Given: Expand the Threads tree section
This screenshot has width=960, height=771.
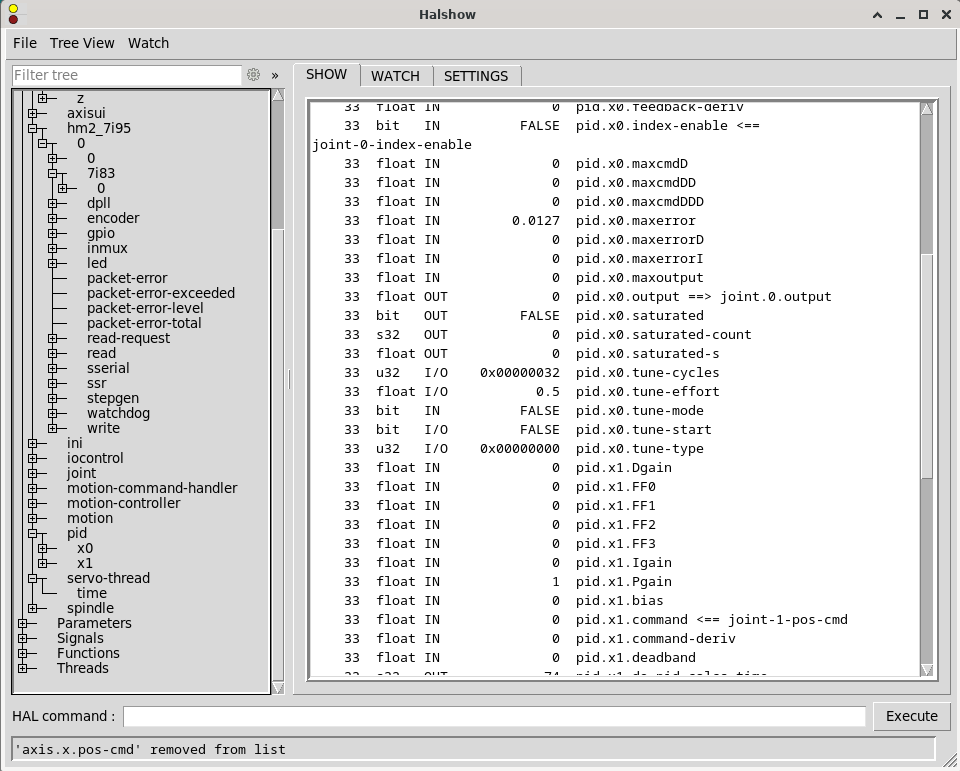Looking at the screenshot, I should [23, 668].
